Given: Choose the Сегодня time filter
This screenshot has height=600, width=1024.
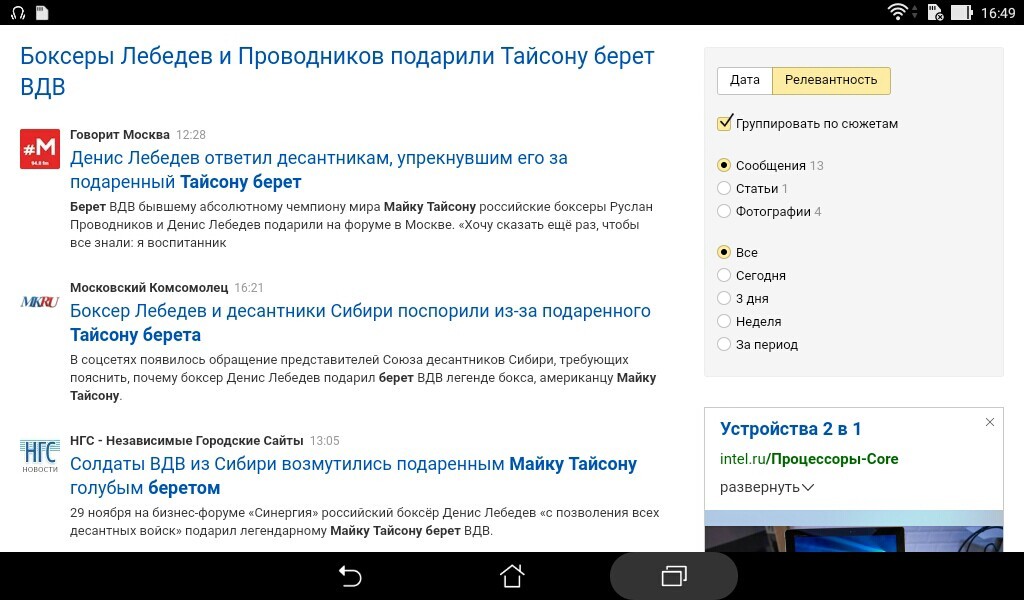Looking at the screenshot, I should point(724,275).
